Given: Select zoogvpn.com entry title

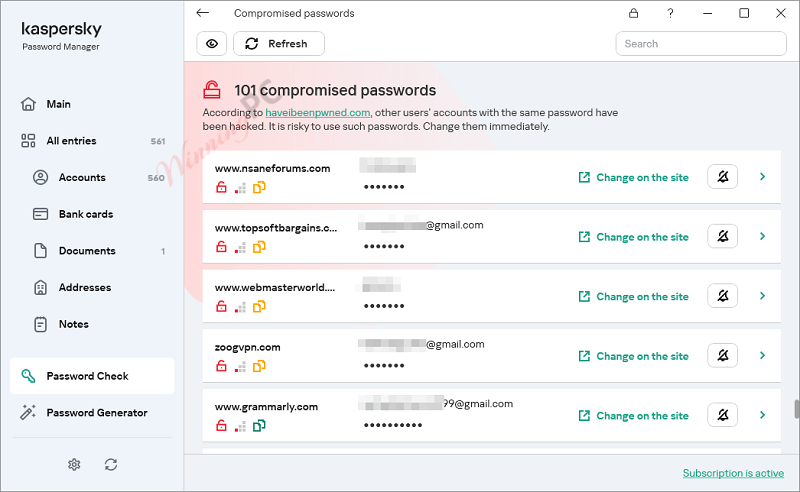Looking at the screenshot, I should pyautogui.click(x=247, y=348).
